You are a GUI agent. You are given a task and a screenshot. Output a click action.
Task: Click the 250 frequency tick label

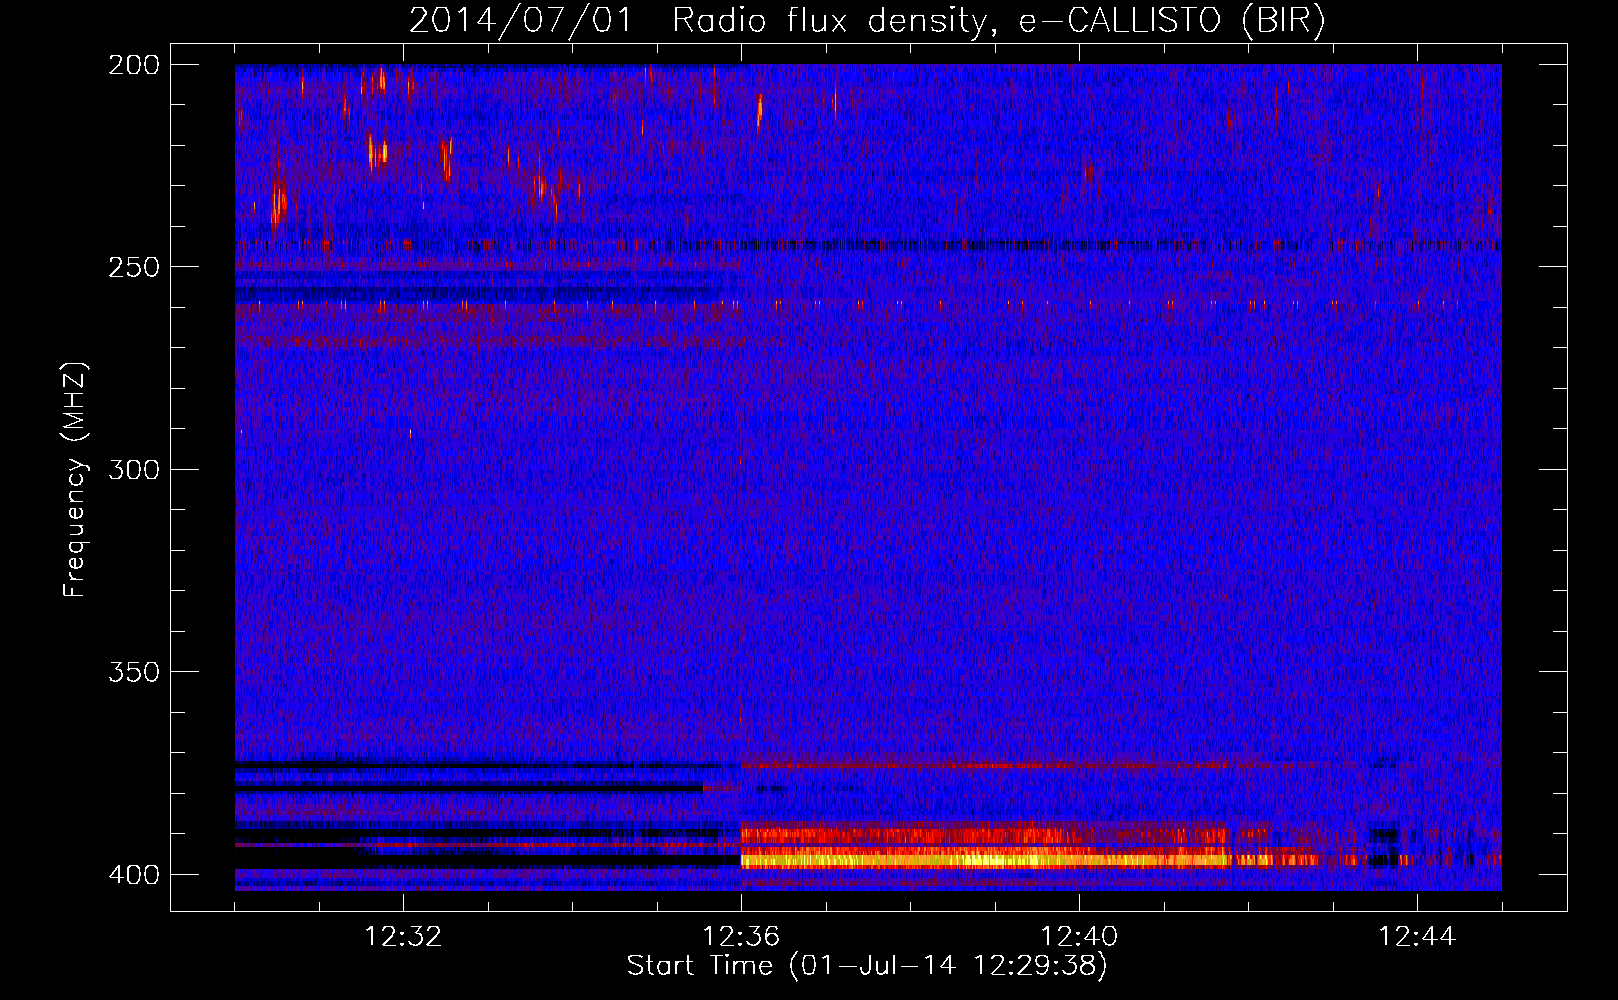(133, 267)
